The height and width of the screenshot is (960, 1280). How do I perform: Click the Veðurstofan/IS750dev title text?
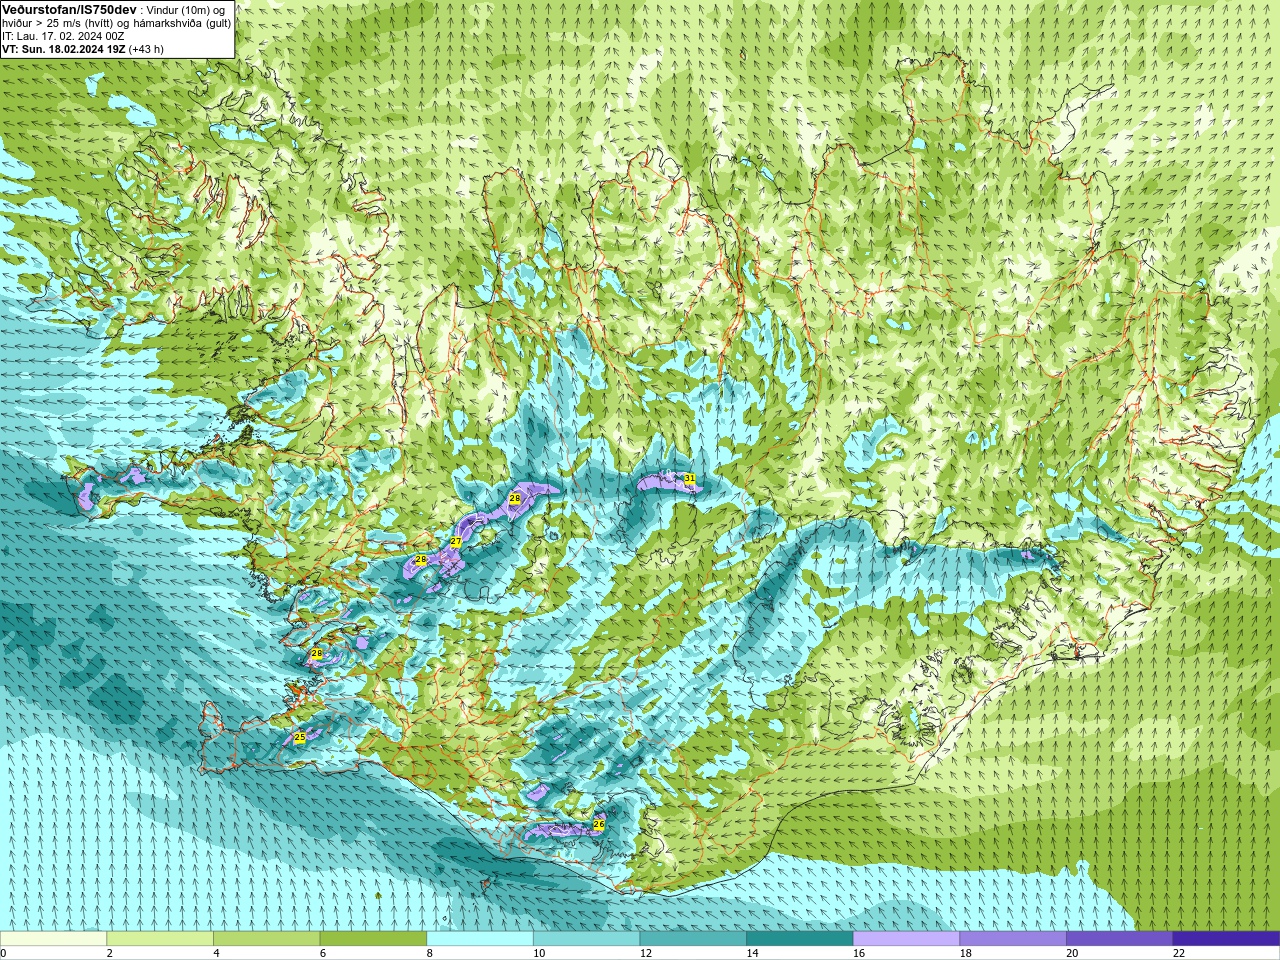tap(69, 9)
